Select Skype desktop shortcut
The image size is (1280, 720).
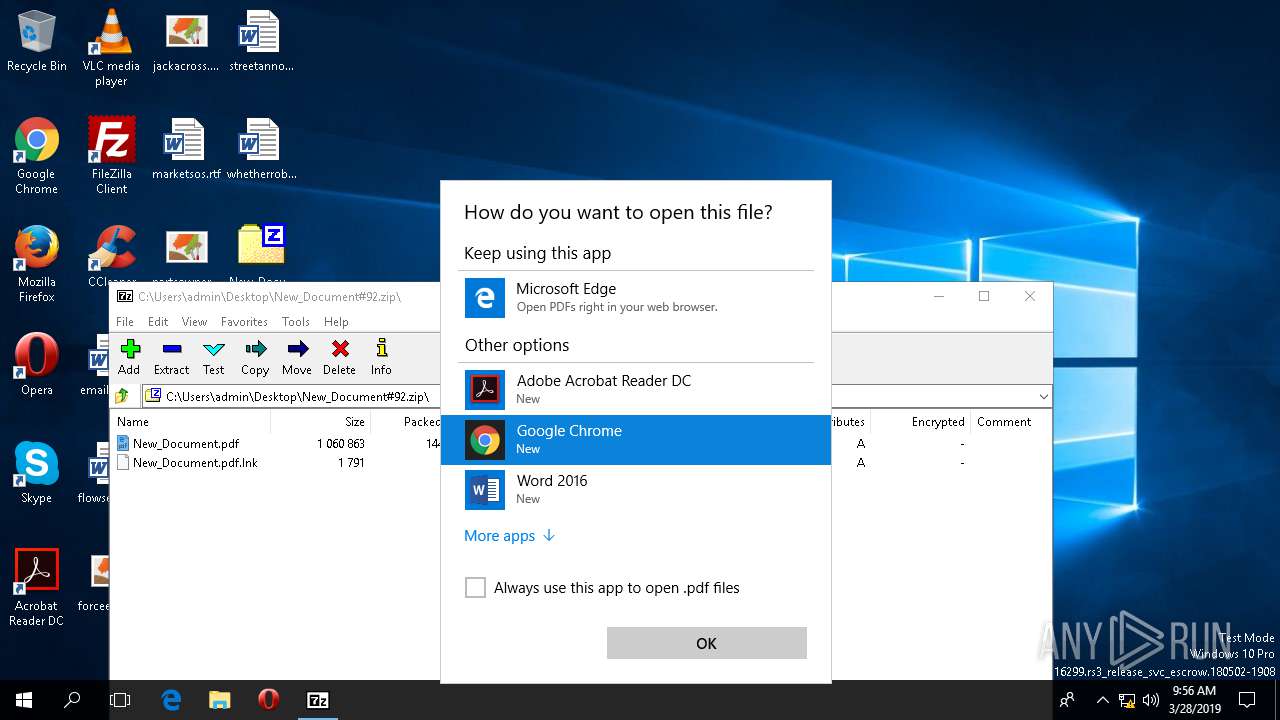coord(37,472)
